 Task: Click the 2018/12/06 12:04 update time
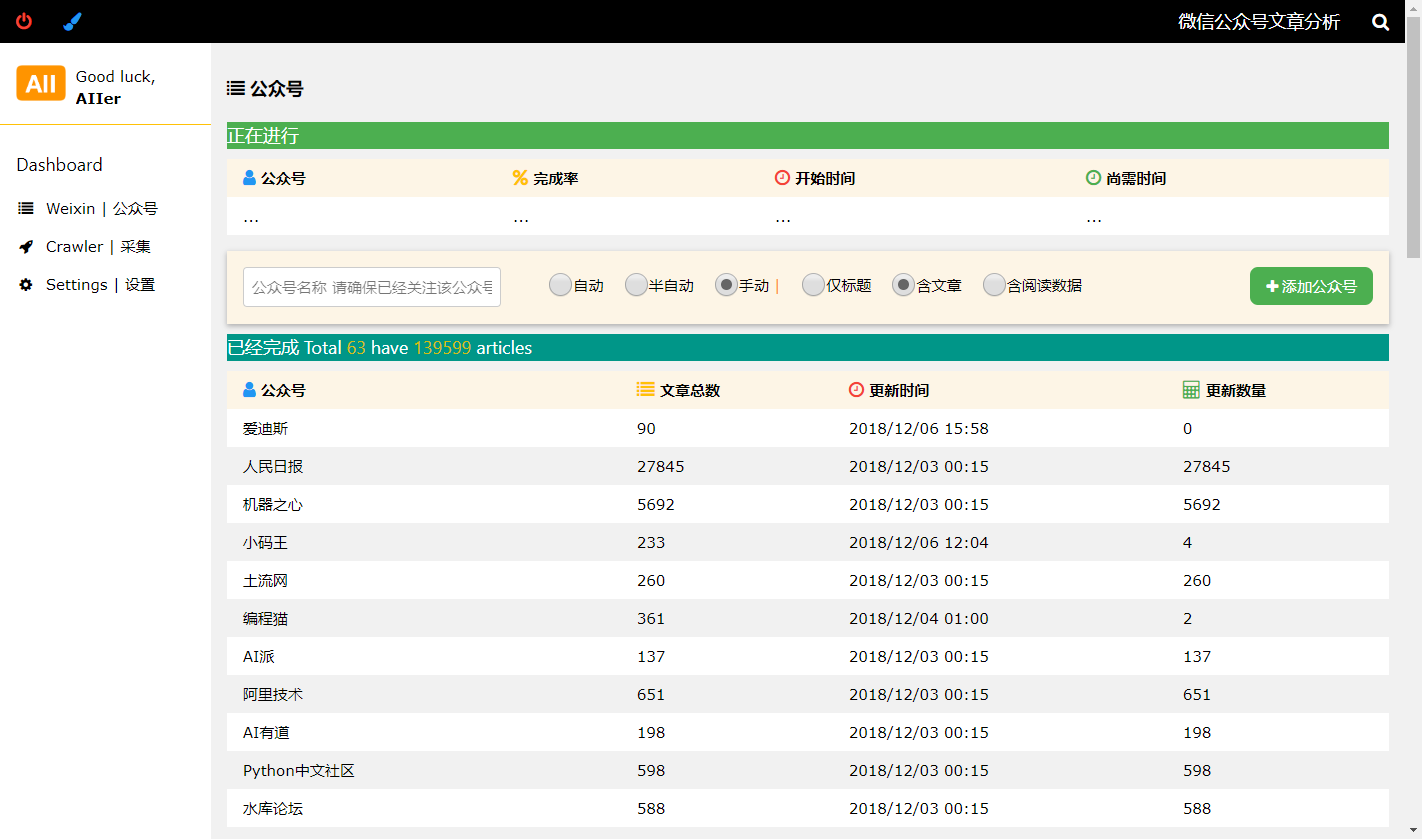919,542
